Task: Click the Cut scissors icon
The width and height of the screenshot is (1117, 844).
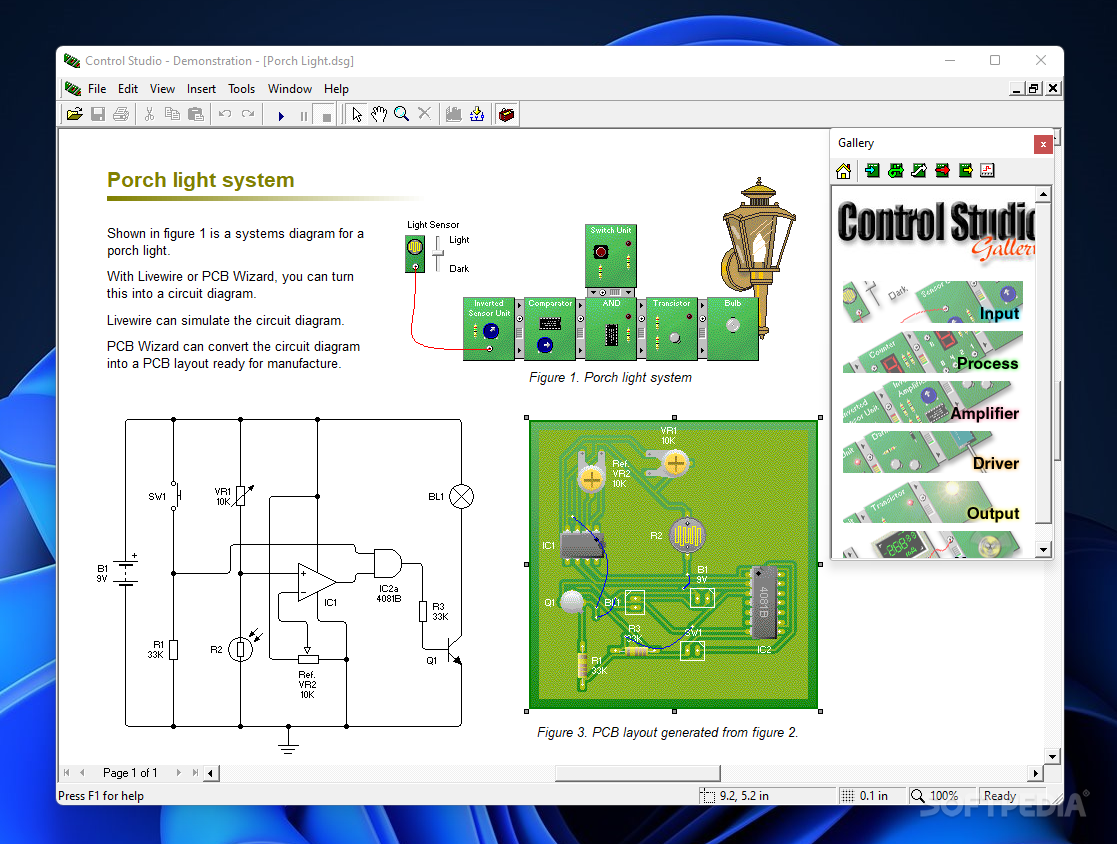Action: click(x=149, y=114)
